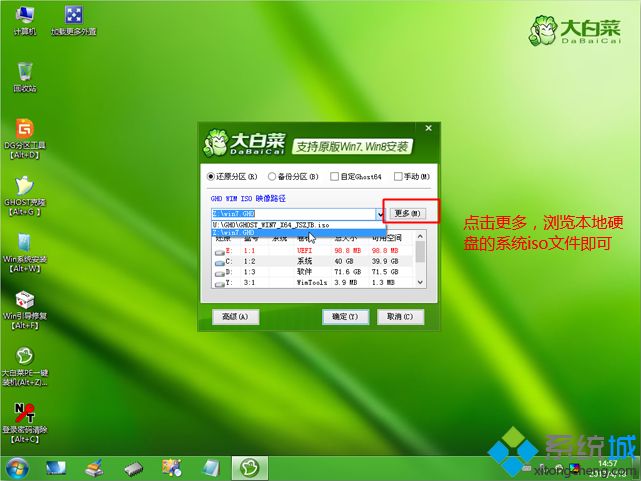Choose U:\GHO\GHOST_WIN7_X64_JSZJB.iso from the list
The width and height of the screenshot is (641, 481).
(298, 225)
